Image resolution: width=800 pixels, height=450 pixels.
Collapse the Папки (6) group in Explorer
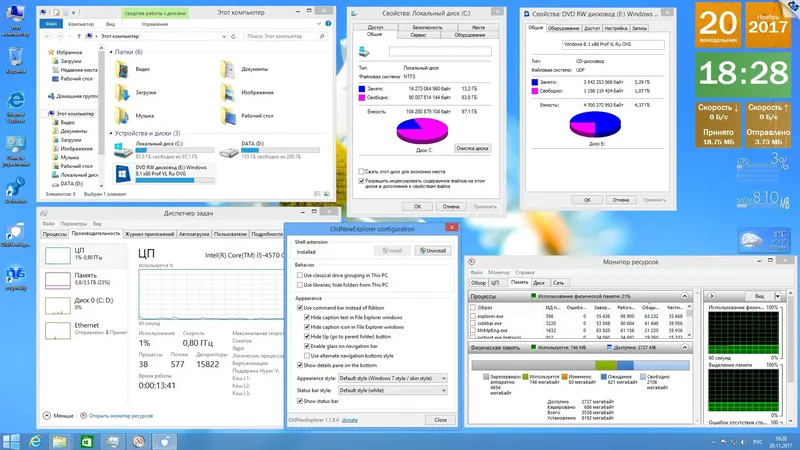111,52
